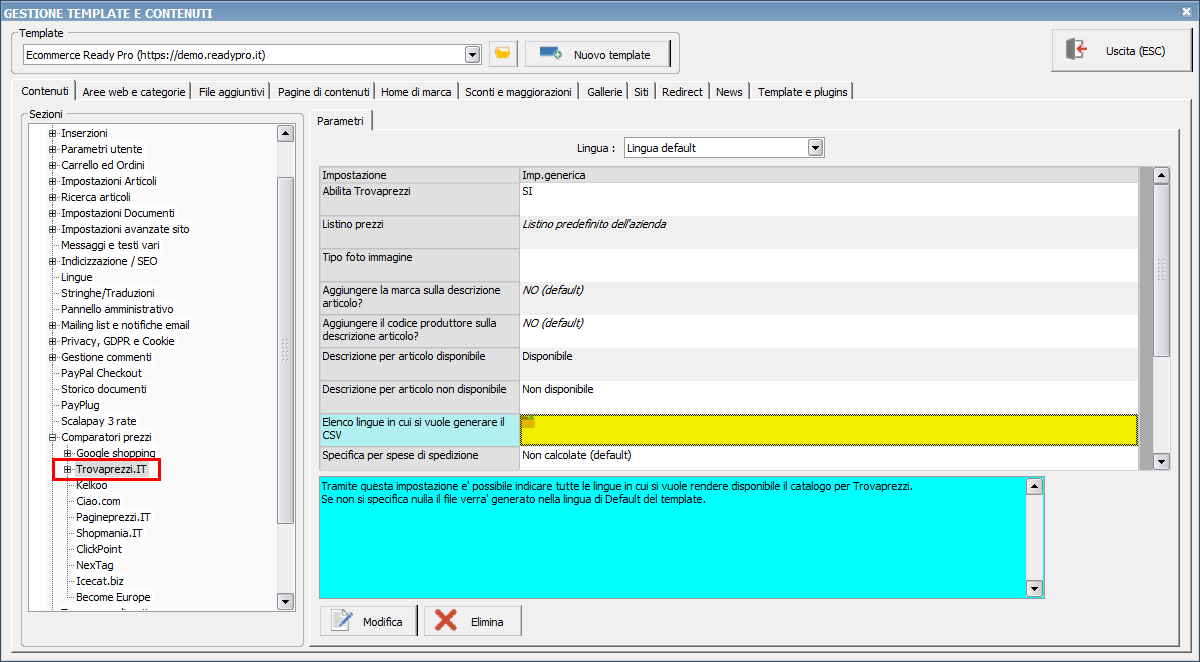Click the Modifica pencil button
Screen dimensions: 1200x662
[x=367, y=621]
